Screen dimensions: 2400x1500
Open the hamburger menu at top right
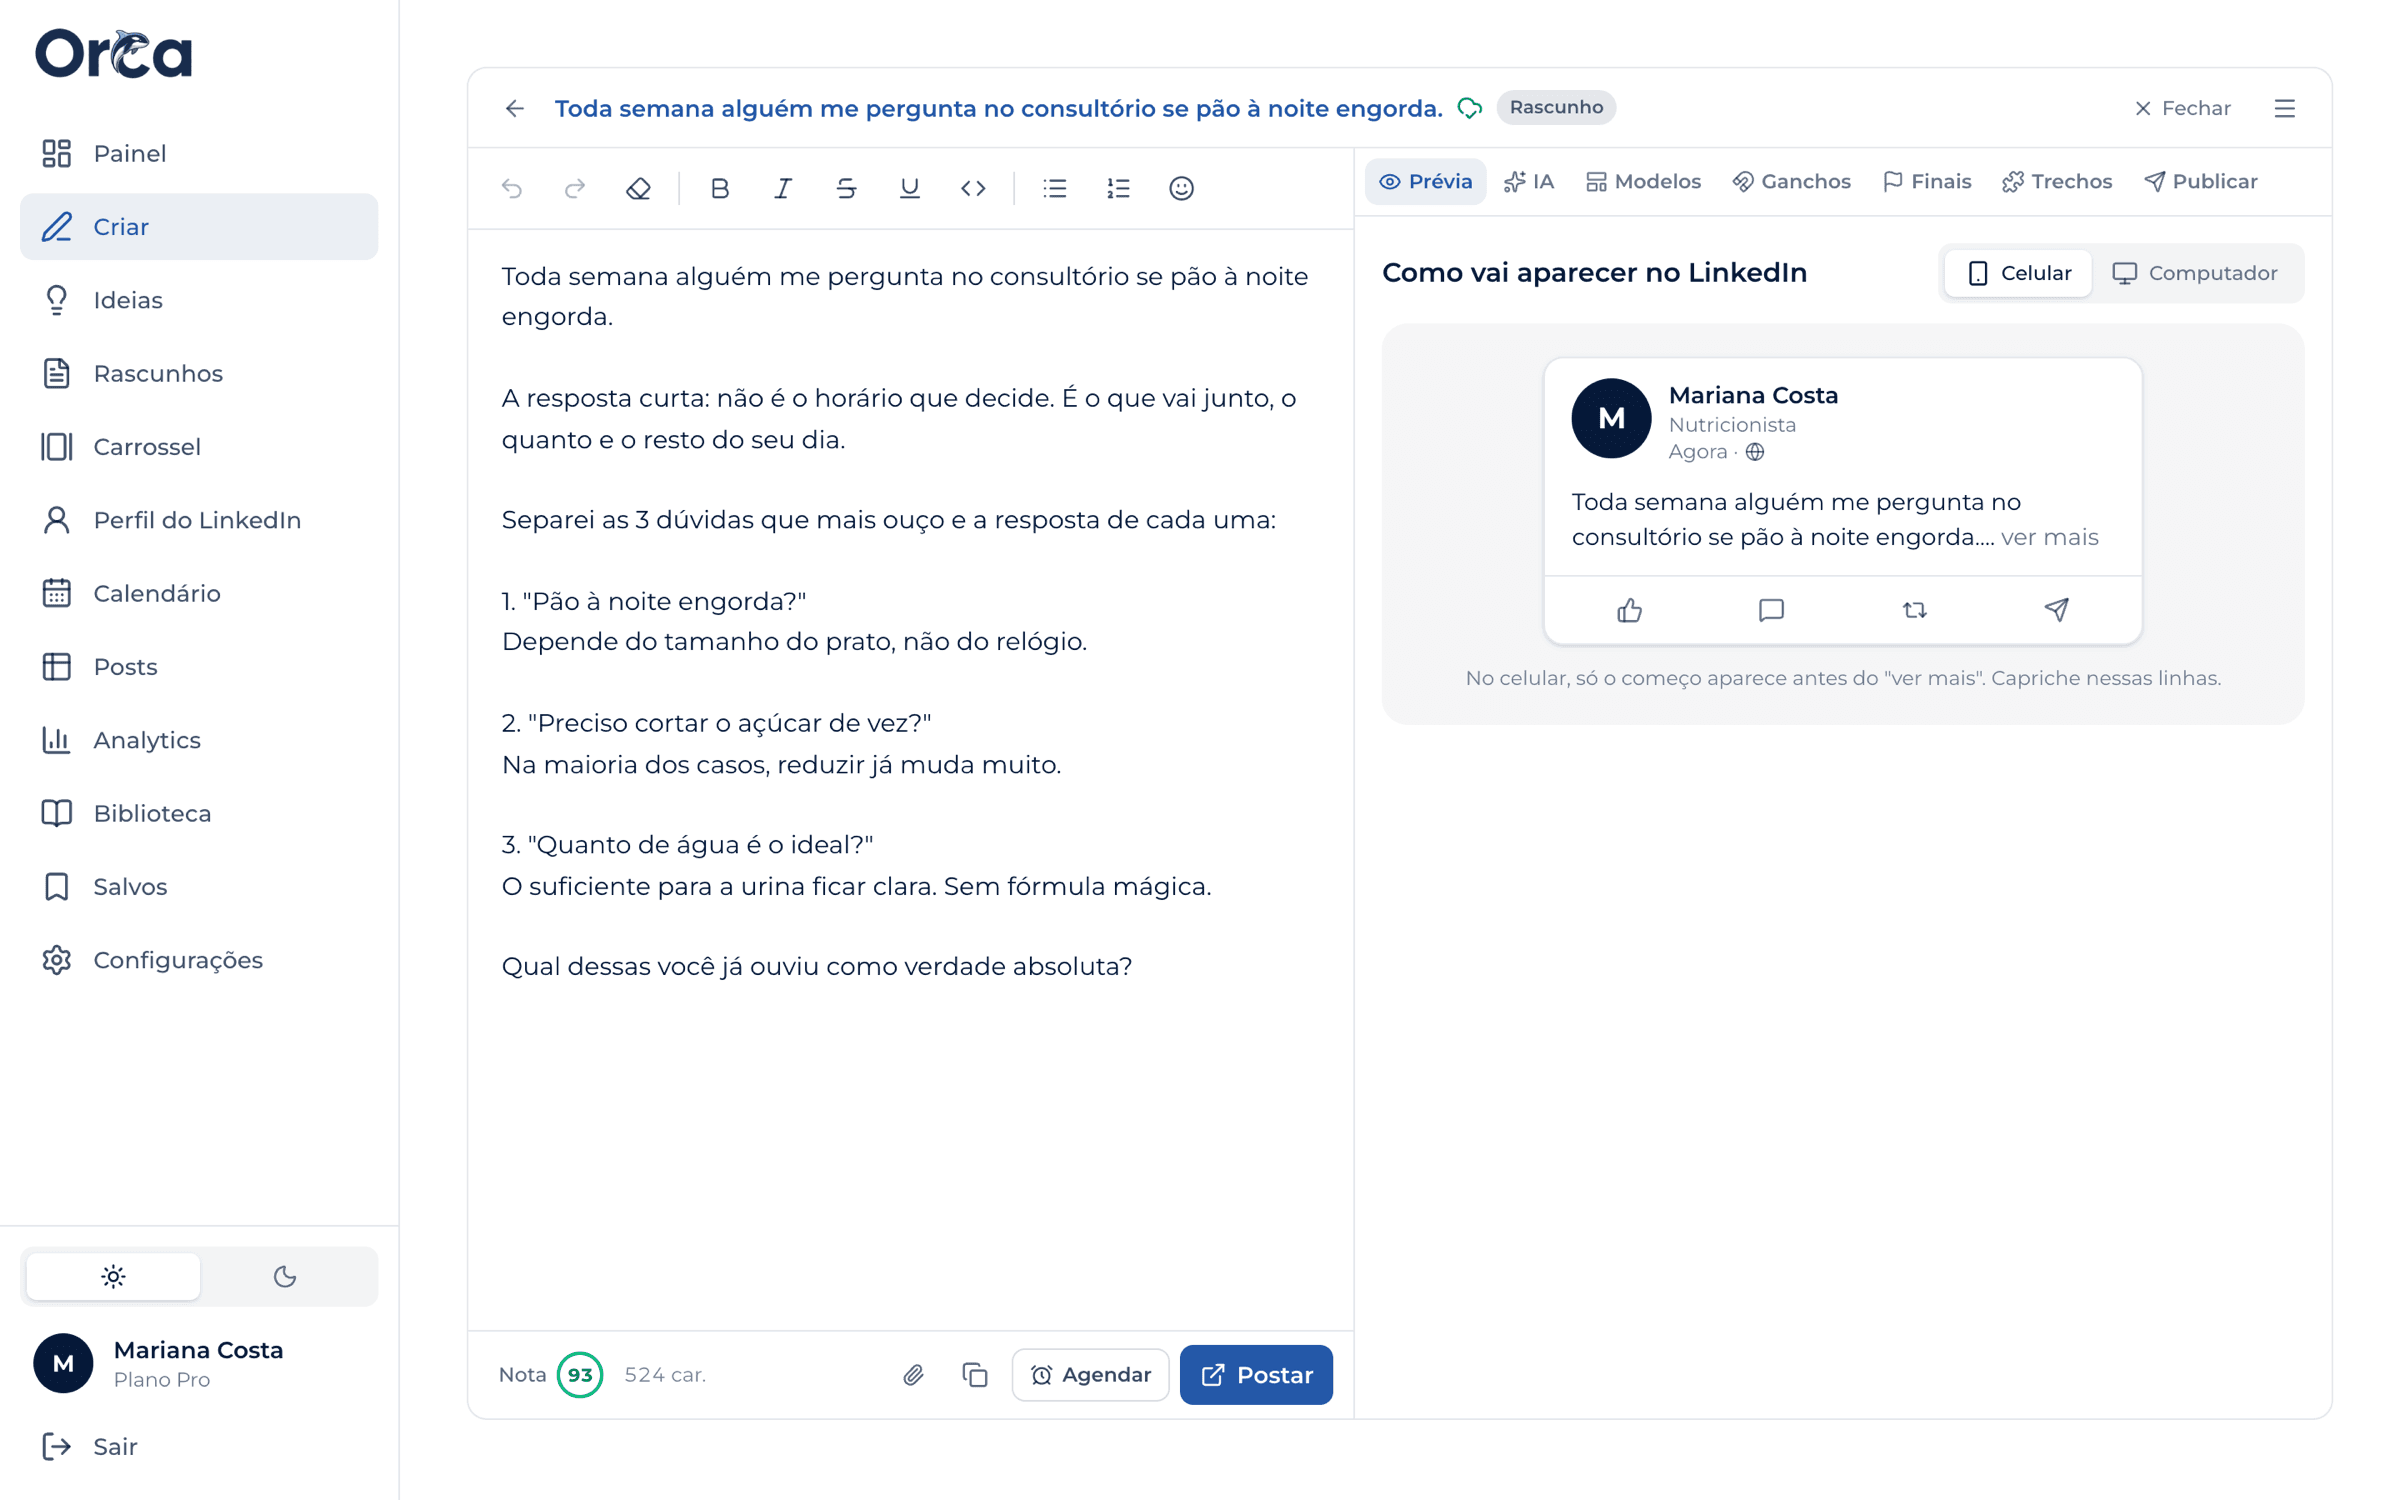click(2285, 108)
